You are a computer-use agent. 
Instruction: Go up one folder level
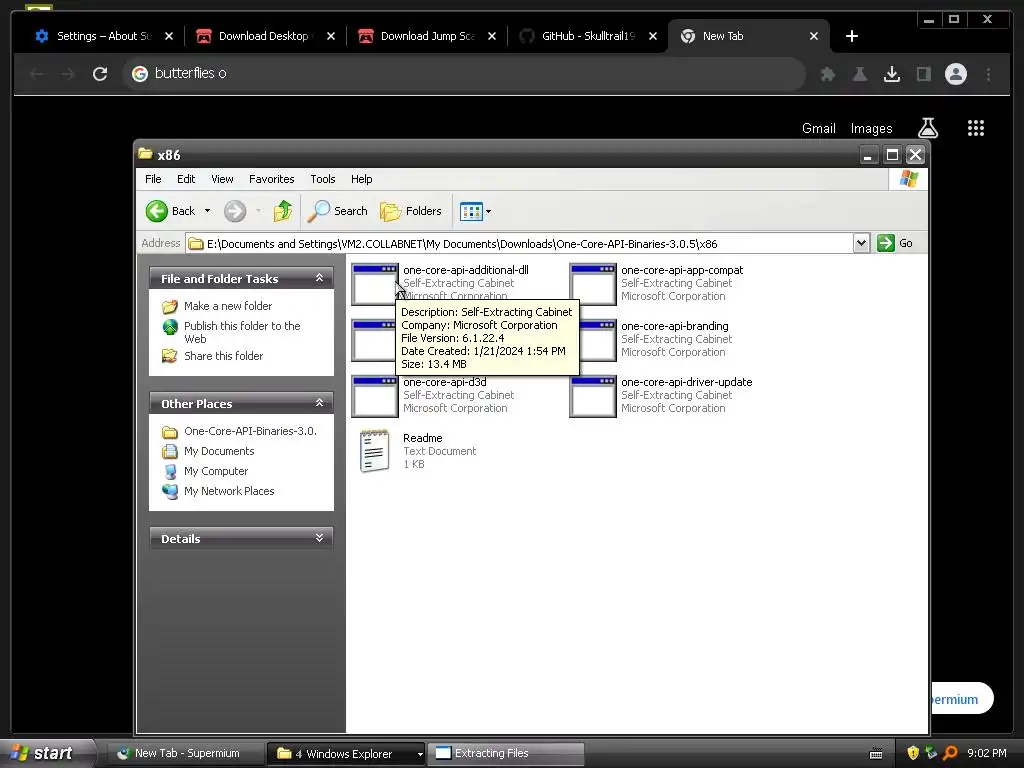[x=282, y=211]
